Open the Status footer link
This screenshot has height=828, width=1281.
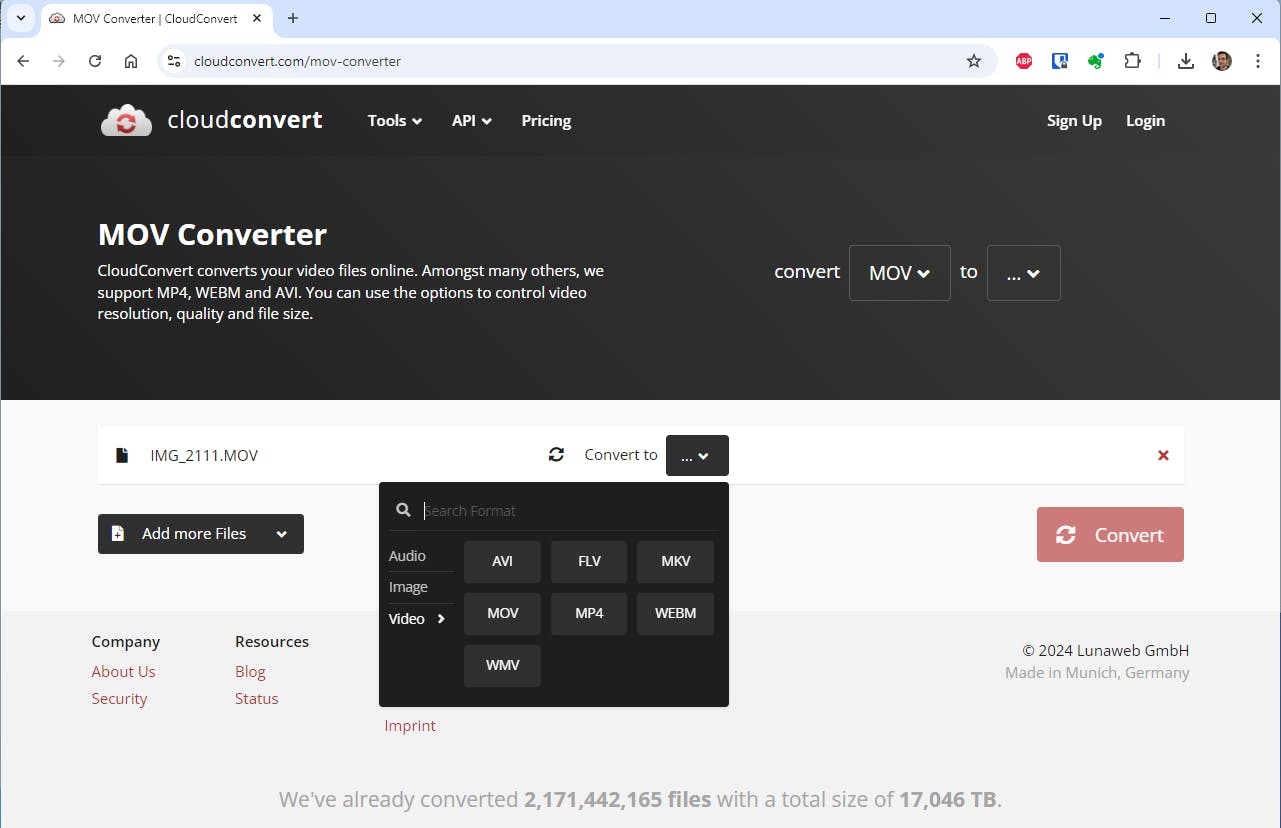coord(257,699)
